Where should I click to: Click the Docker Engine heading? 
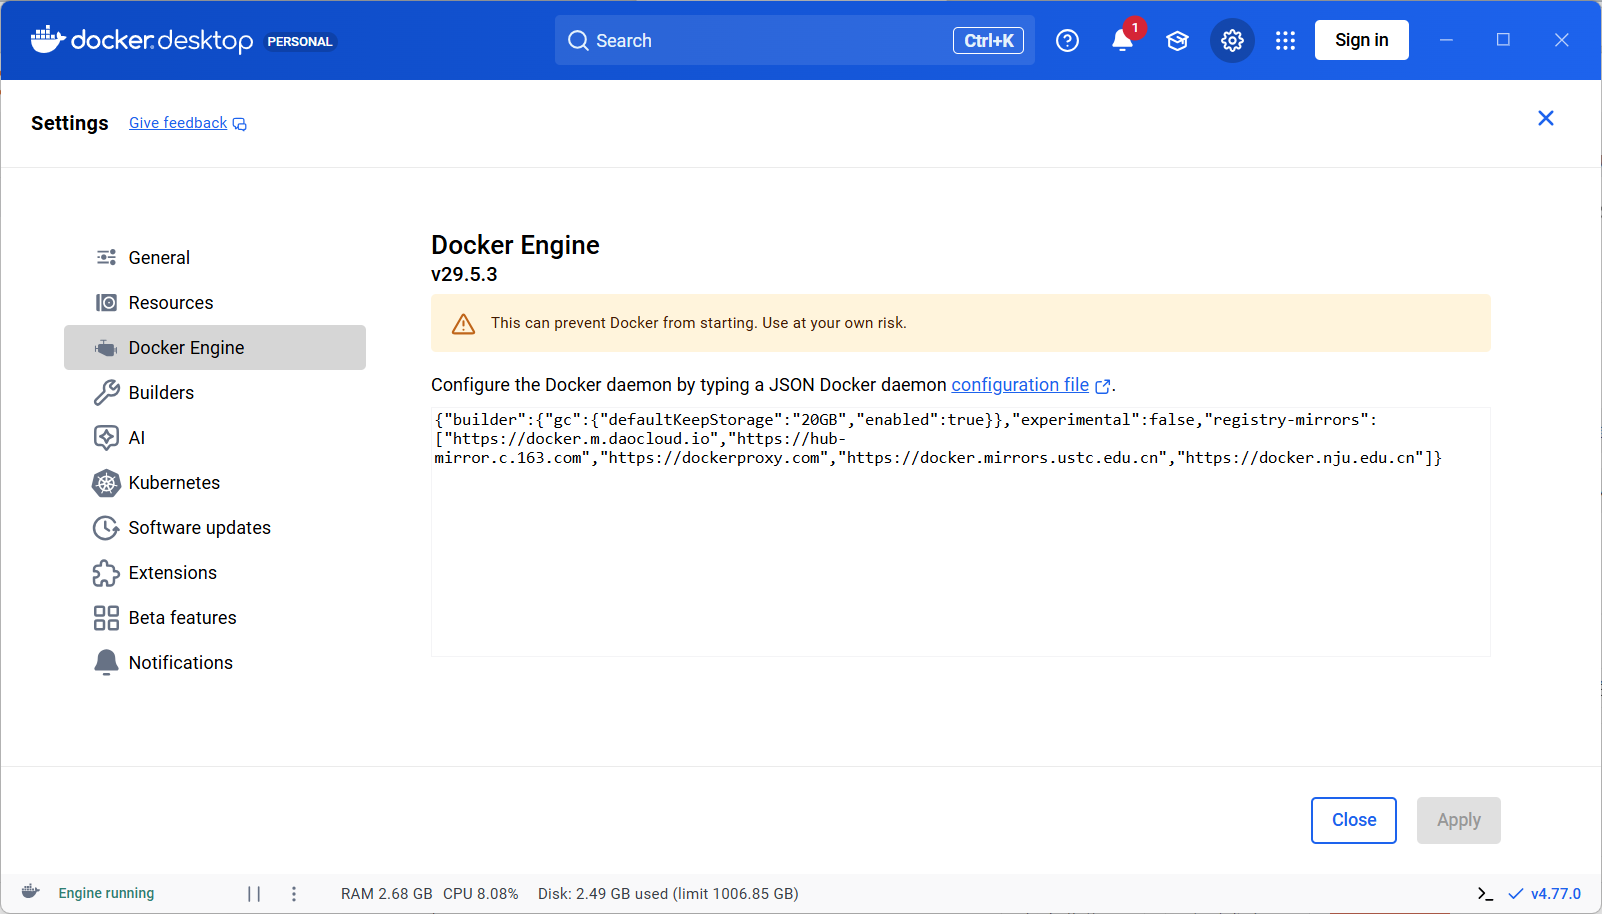click(x=515, y=245)
